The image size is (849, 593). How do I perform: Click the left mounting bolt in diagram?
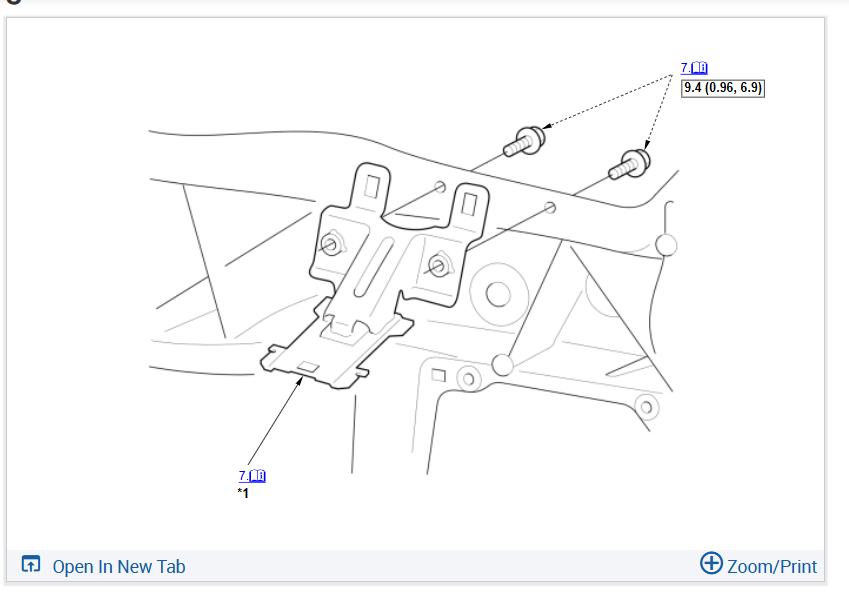(524, 142)
